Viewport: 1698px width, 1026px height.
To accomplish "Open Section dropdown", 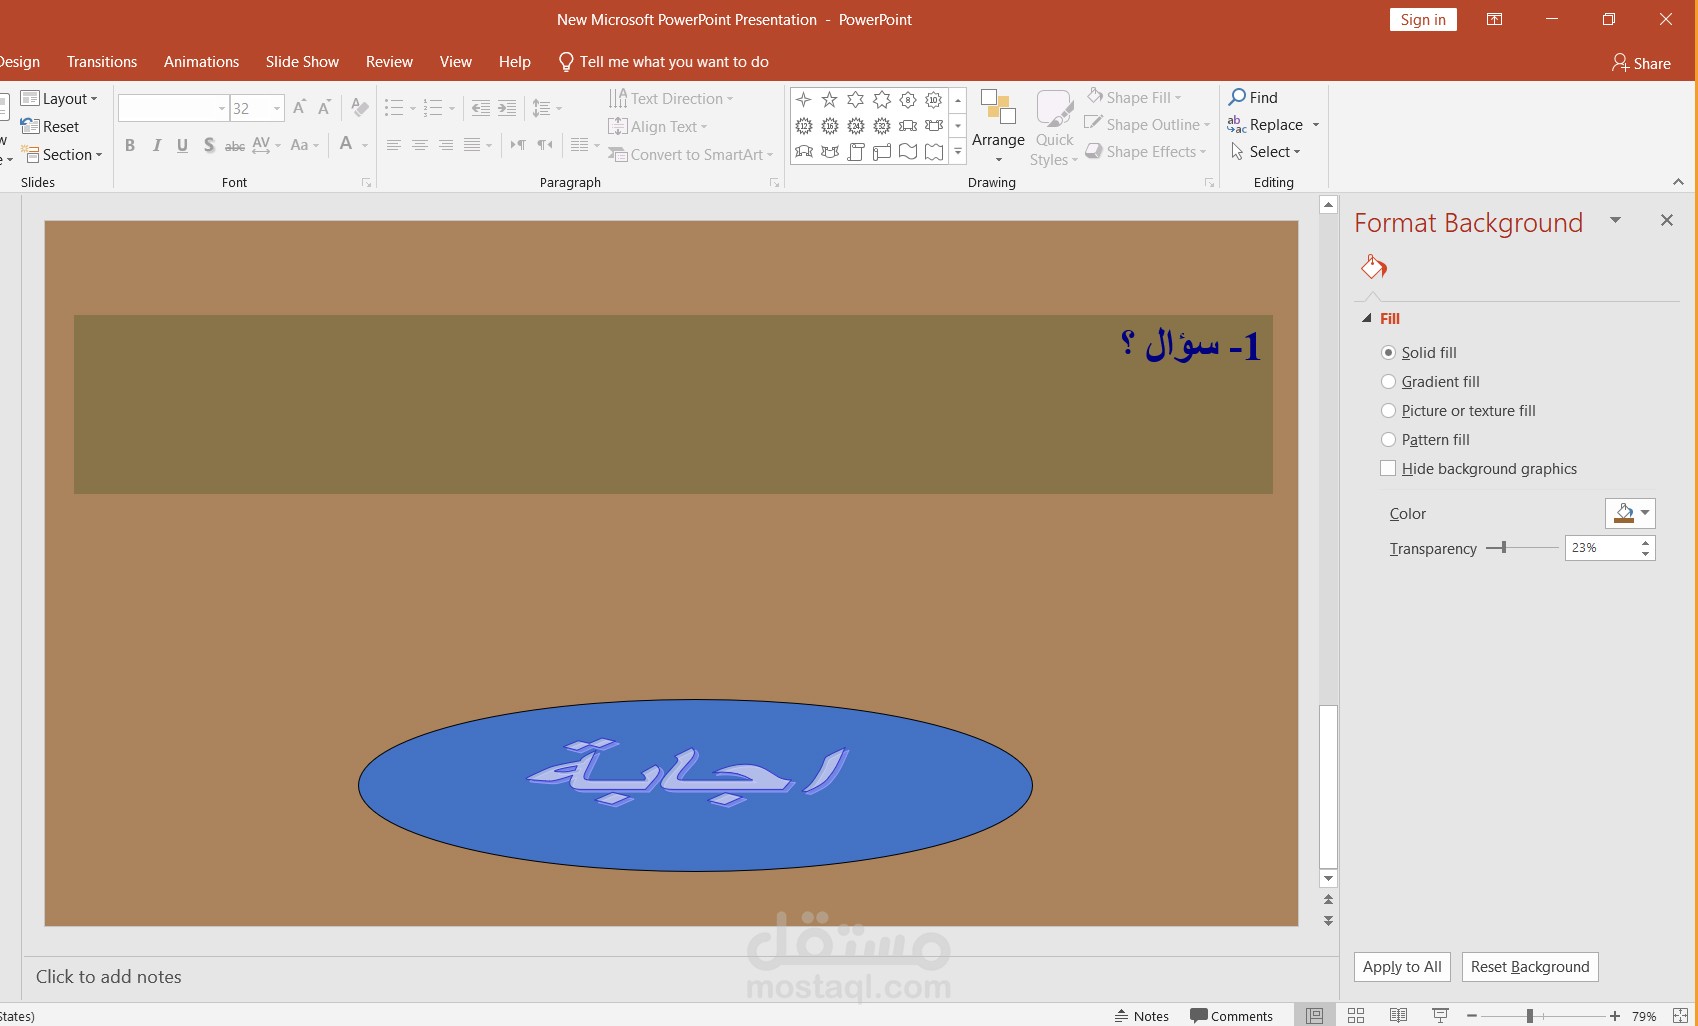I will tap(62, 154).
